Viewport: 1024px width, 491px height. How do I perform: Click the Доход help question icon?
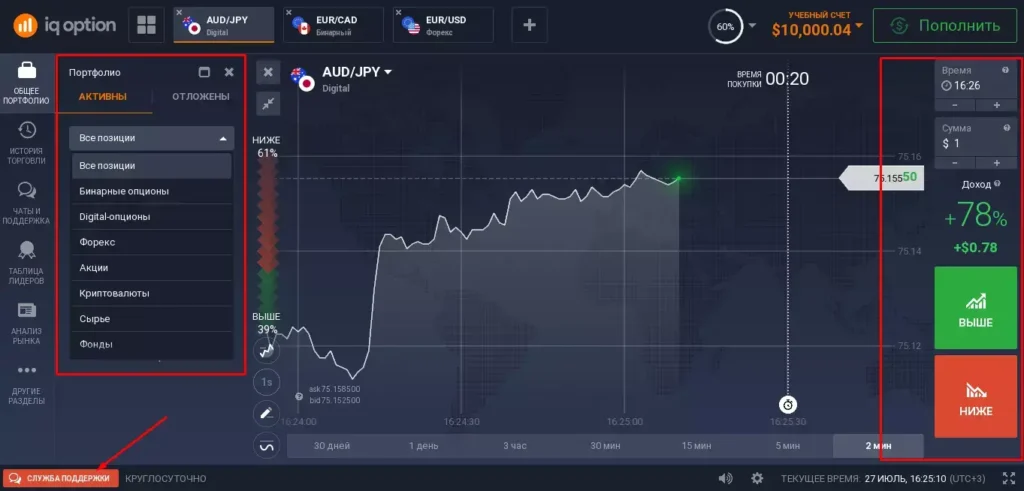[x=997, y=185]
